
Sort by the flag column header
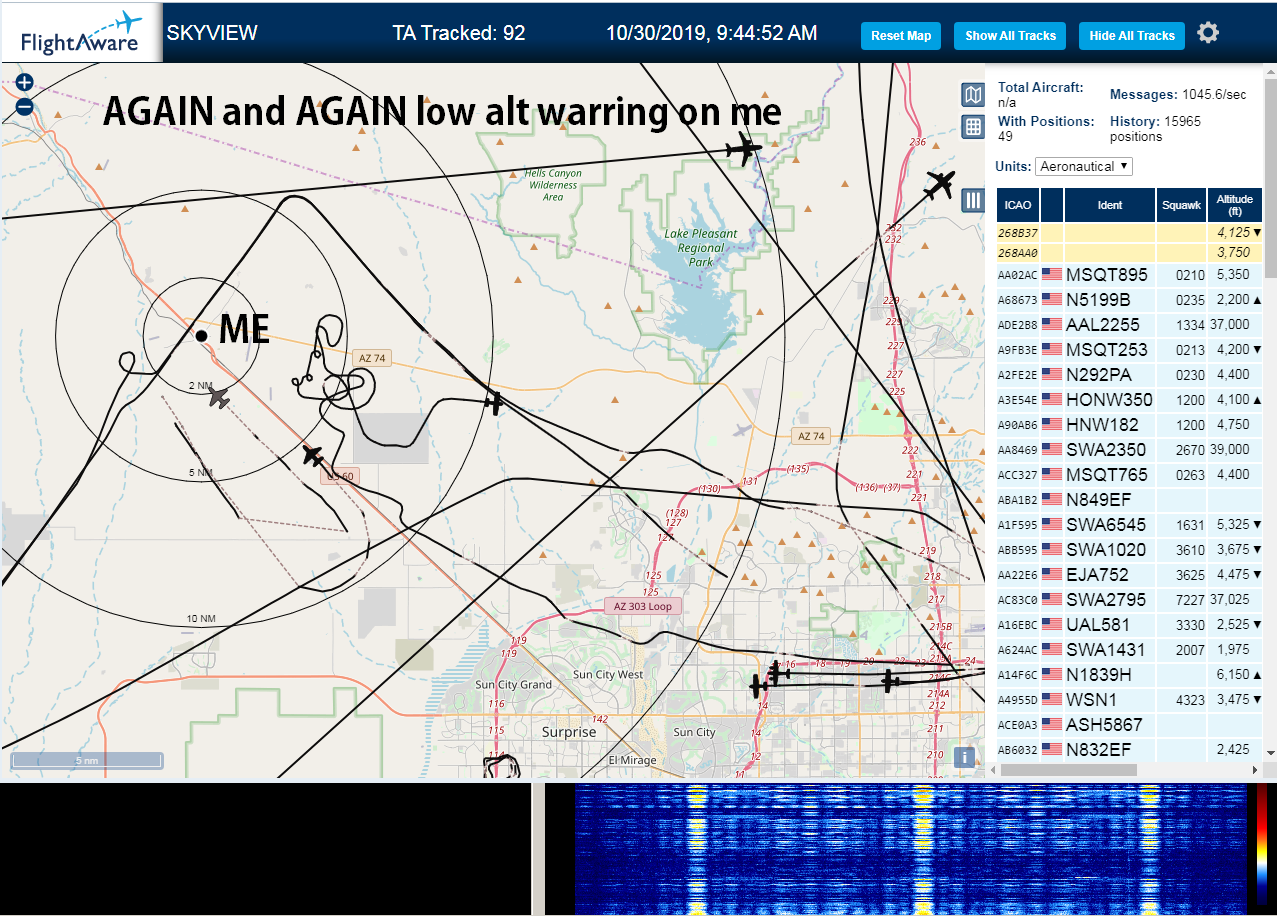click(x=1052, y=205)
